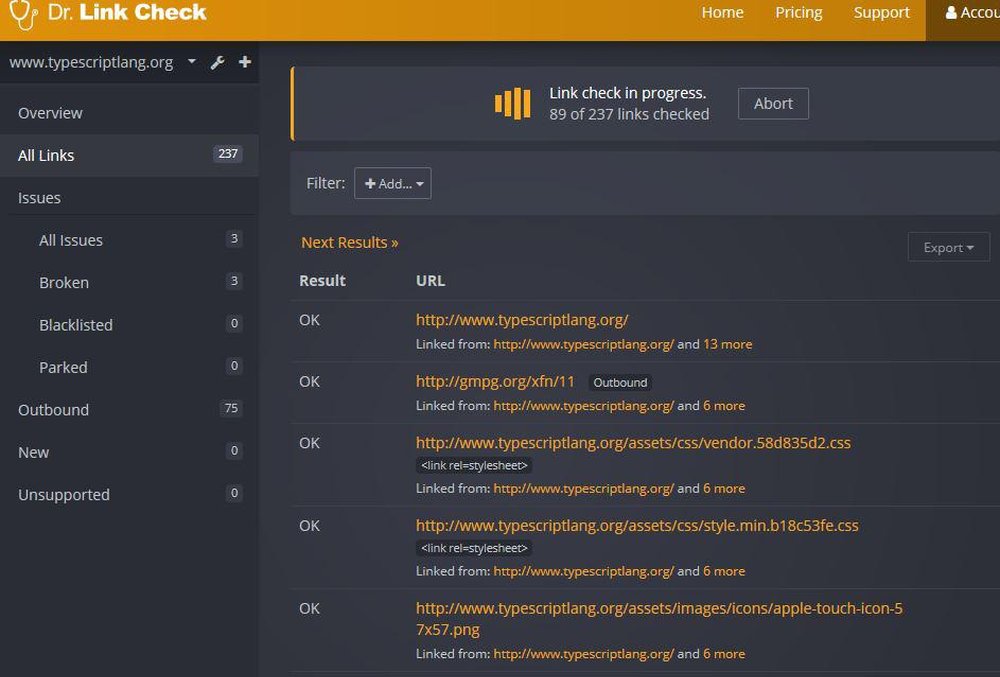Viewport: 1000px width, 677px height.
Task: Show New links list
Action: 129,452
